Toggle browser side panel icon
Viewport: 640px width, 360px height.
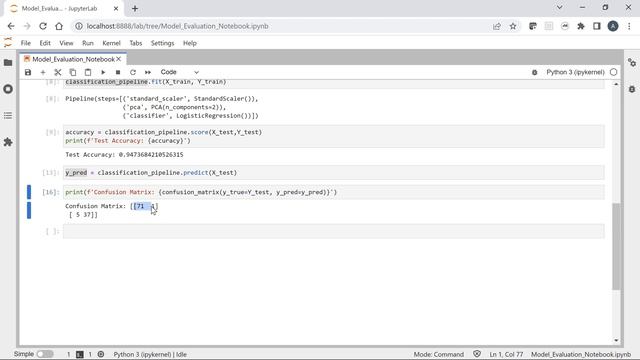597,26
